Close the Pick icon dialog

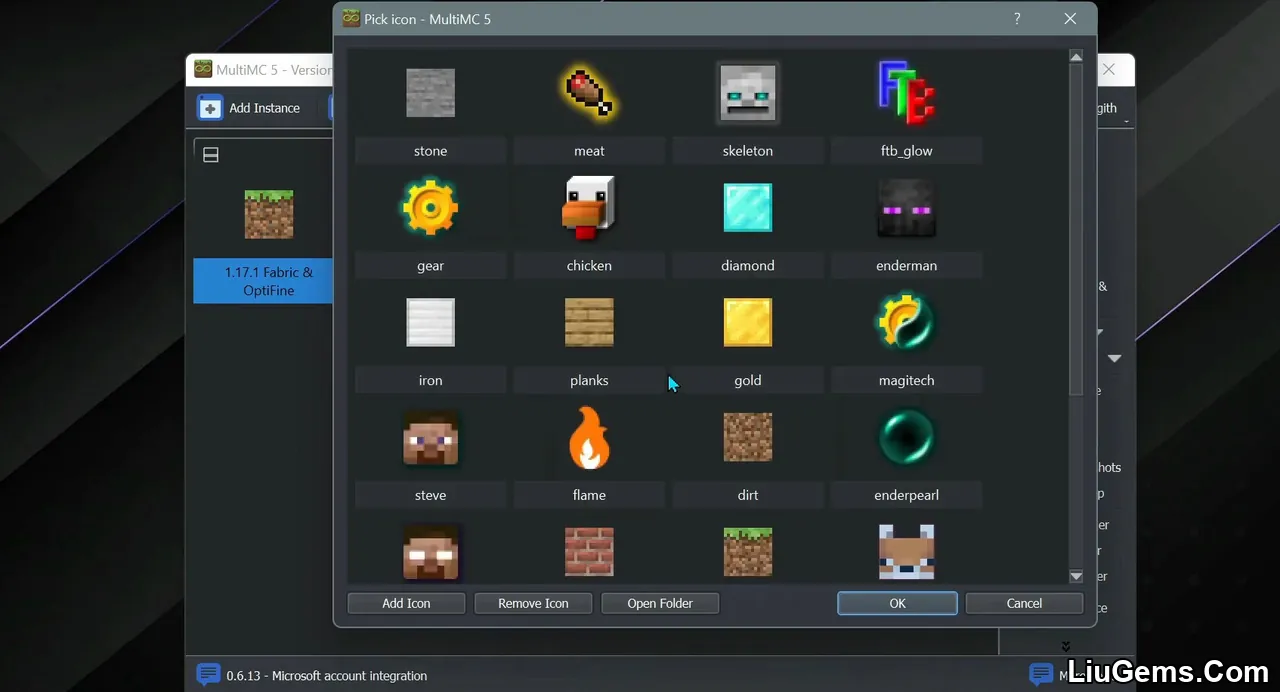tap(1070, 19)
